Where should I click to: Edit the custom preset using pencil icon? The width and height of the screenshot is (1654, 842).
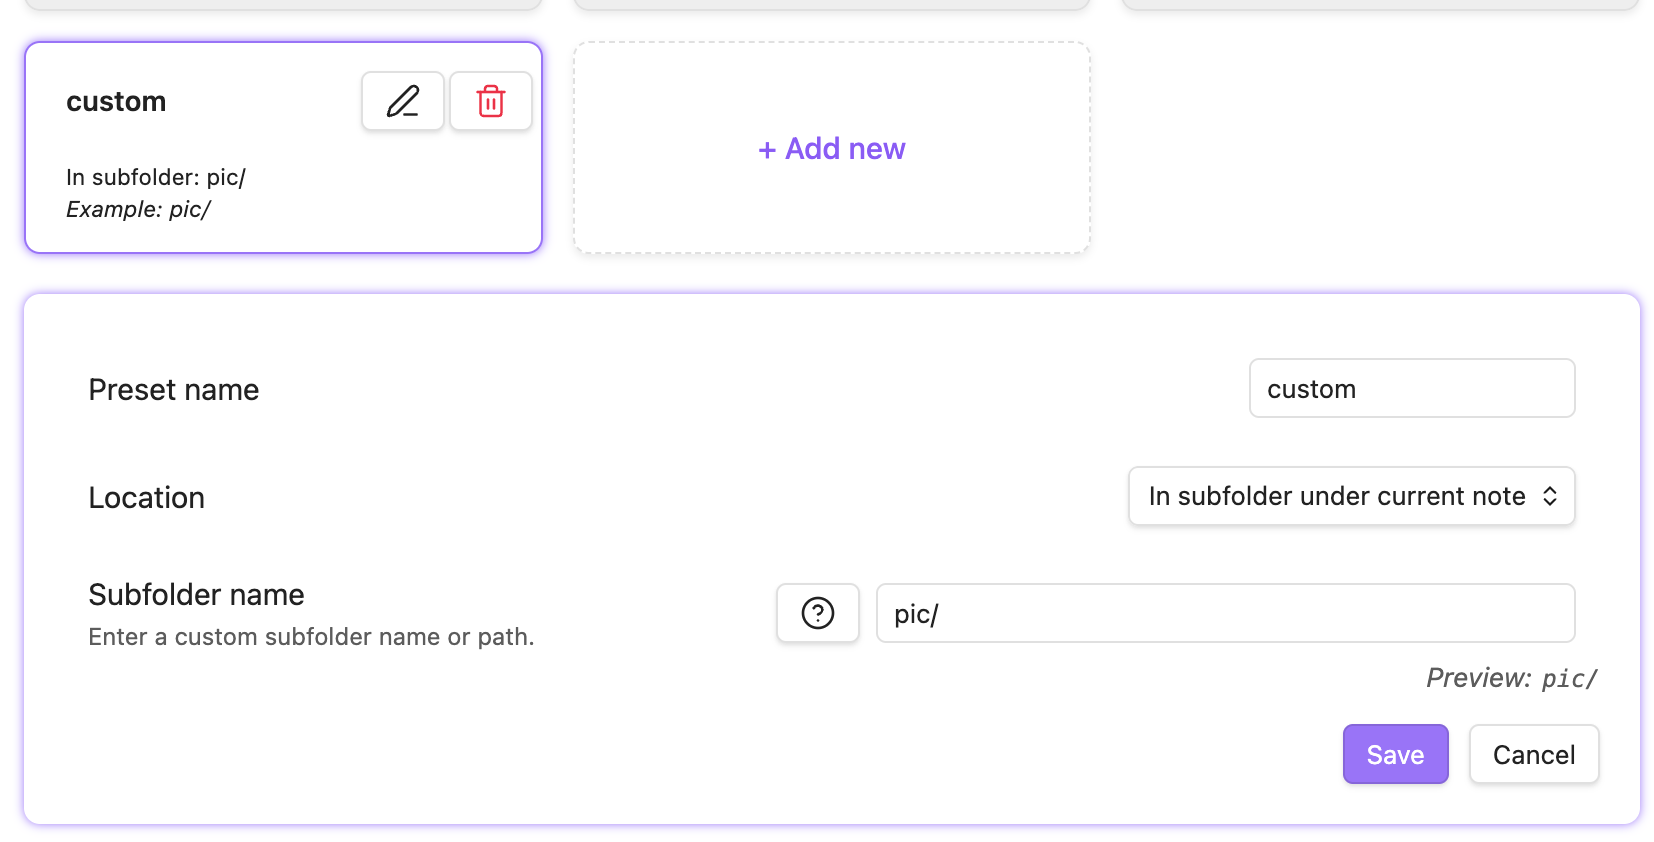[403, 101]
